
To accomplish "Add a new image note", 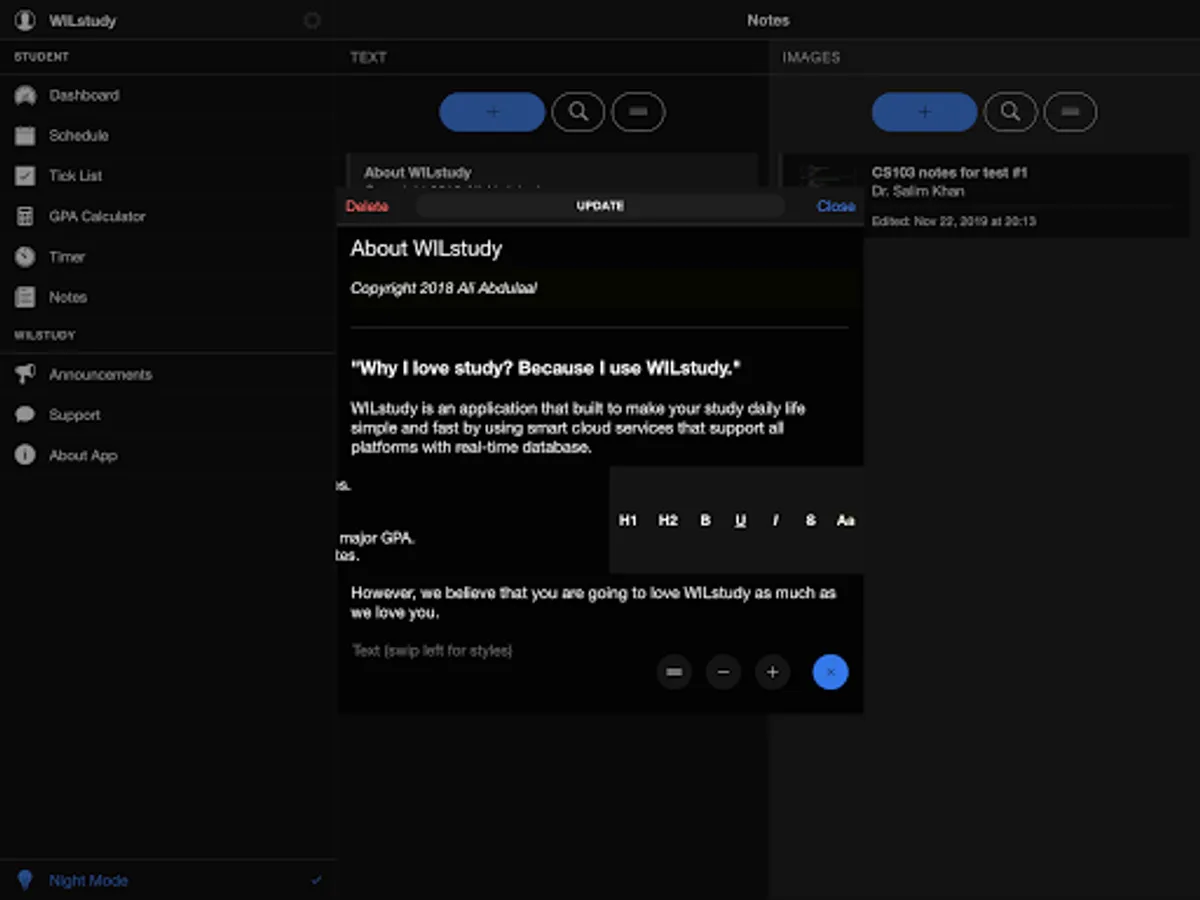I will coord(924,112).
